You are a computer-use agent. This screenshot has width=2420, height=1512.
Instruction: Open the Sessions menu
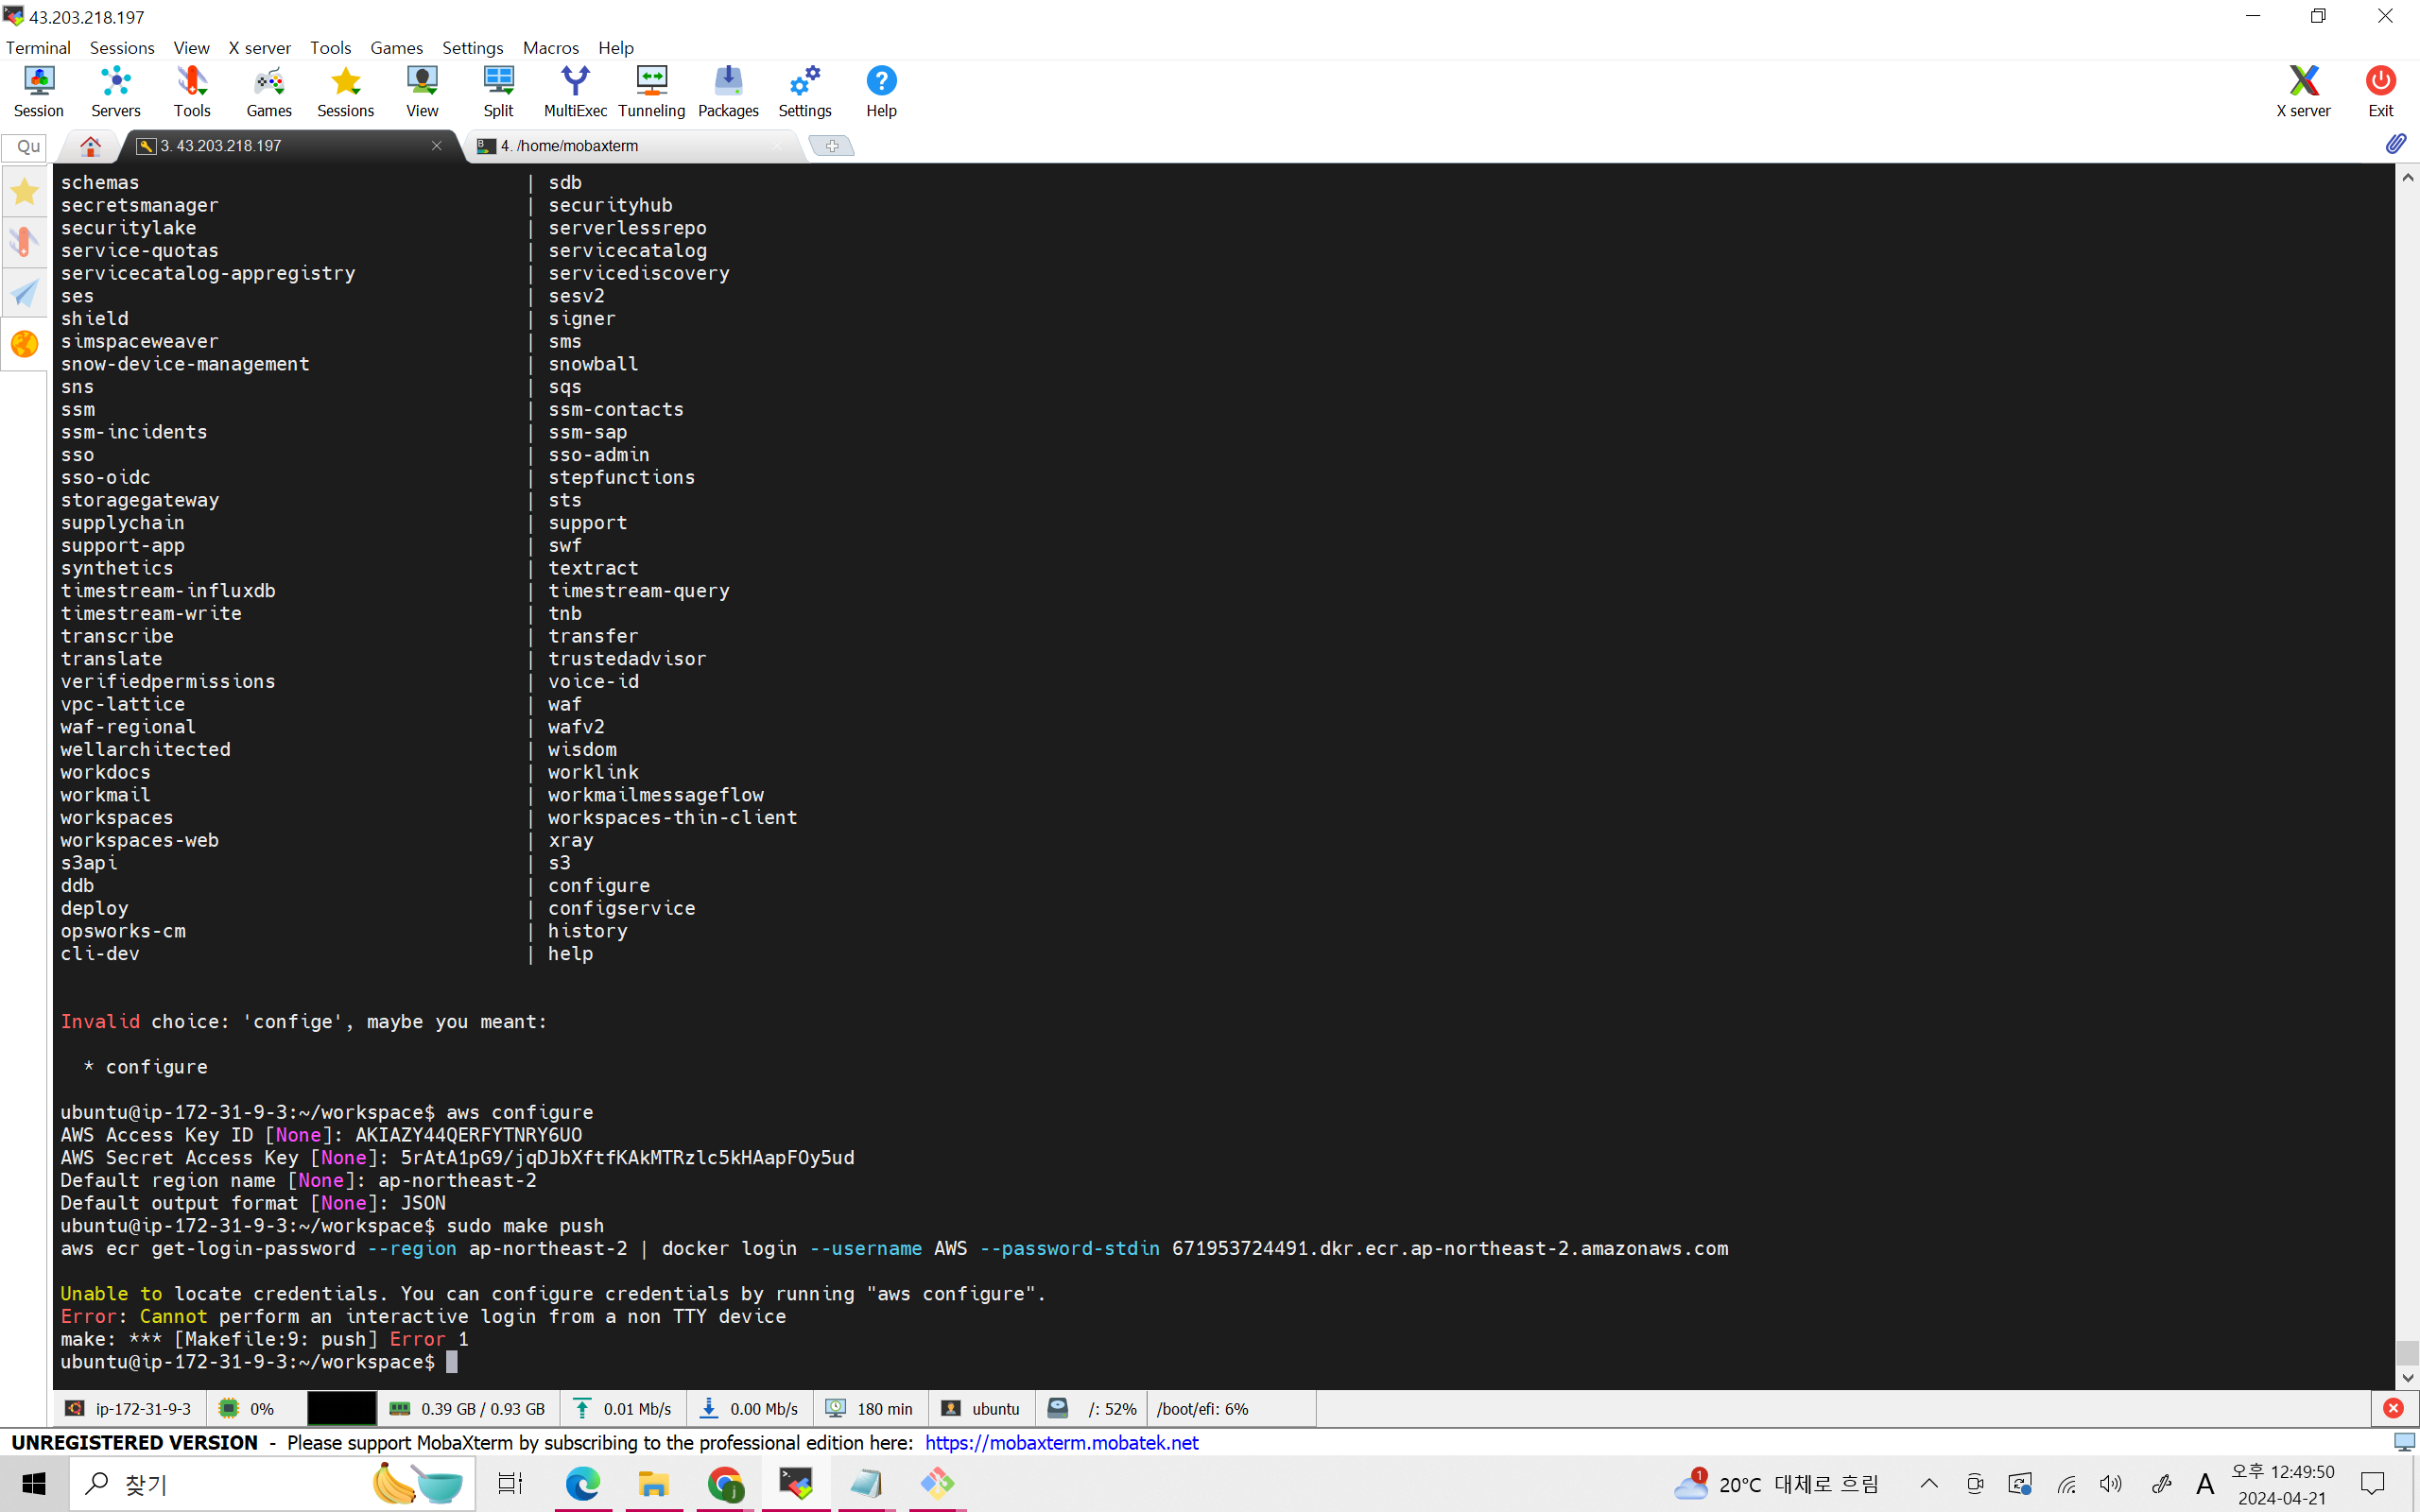click(x=122, y=48)
